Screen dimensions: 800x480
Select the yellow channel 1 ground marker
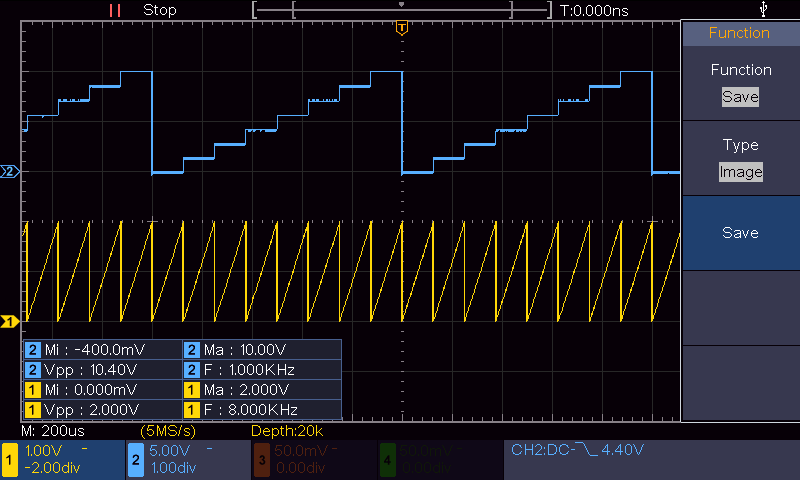point(10,321)
